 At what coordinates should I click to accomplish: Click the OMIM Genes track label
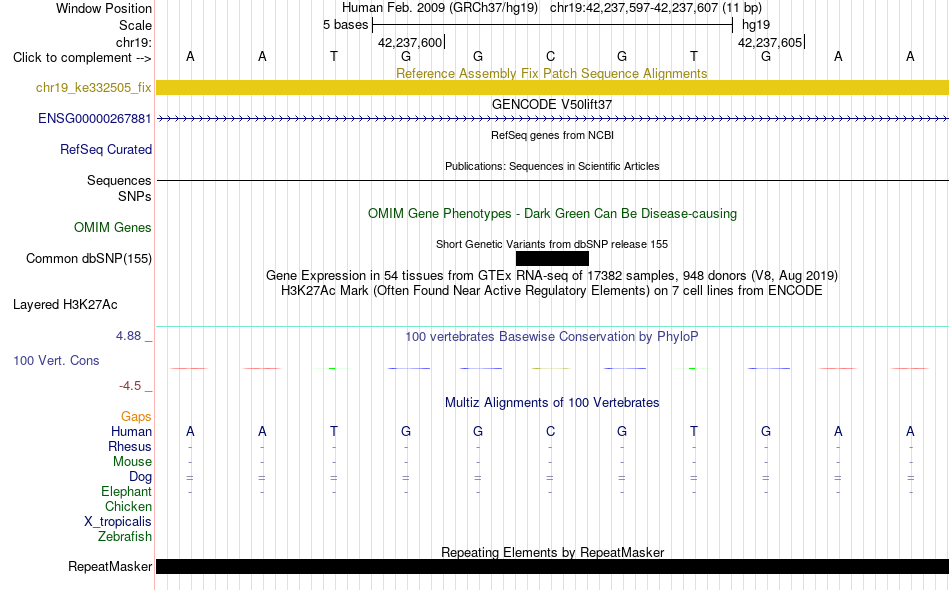[113, 227]
